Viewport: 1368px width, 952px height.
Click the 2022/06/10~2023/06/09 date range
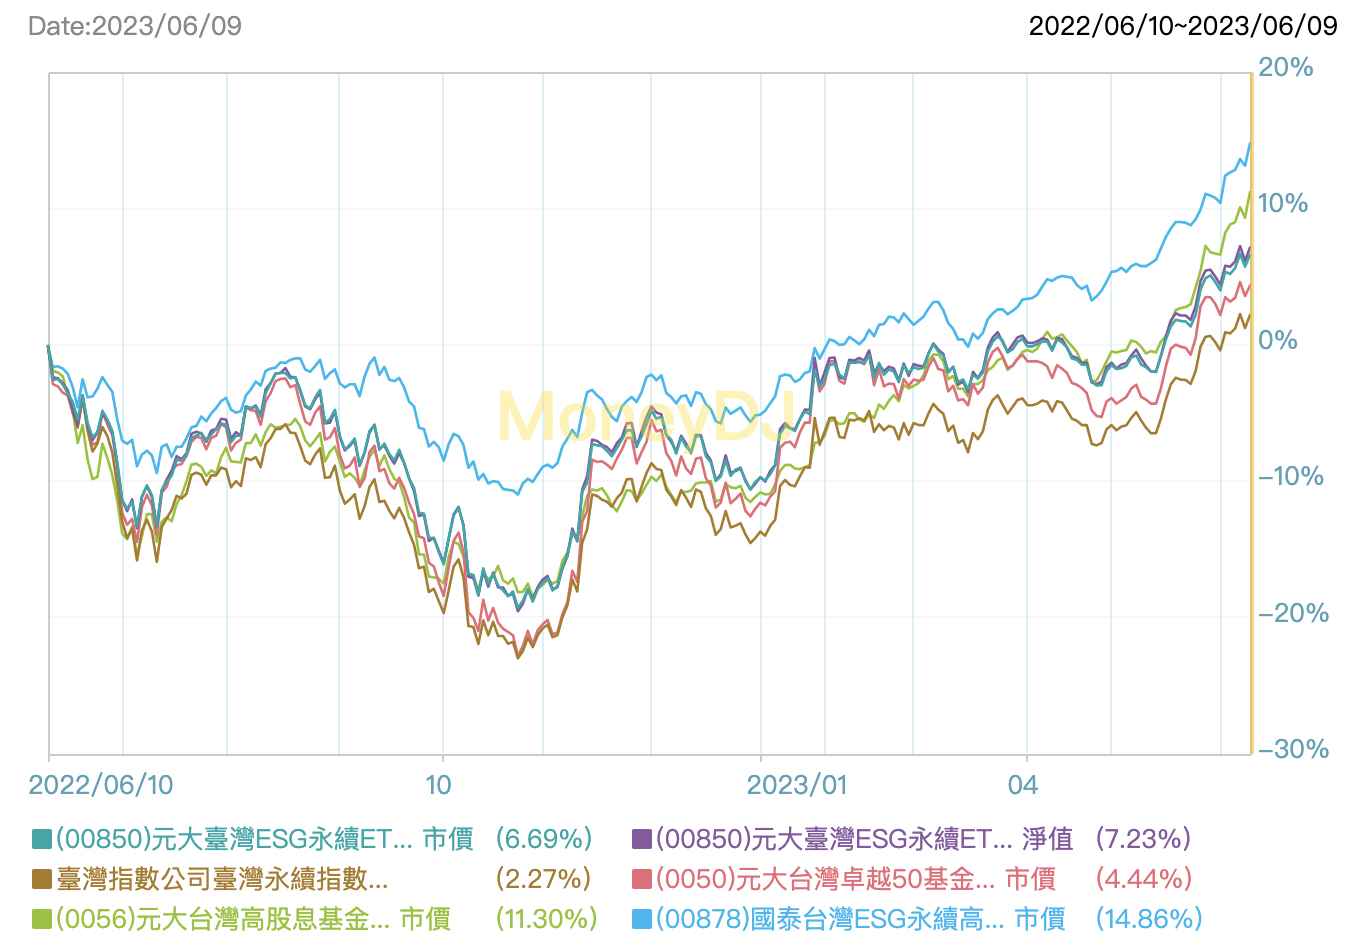pos(1183,26)
